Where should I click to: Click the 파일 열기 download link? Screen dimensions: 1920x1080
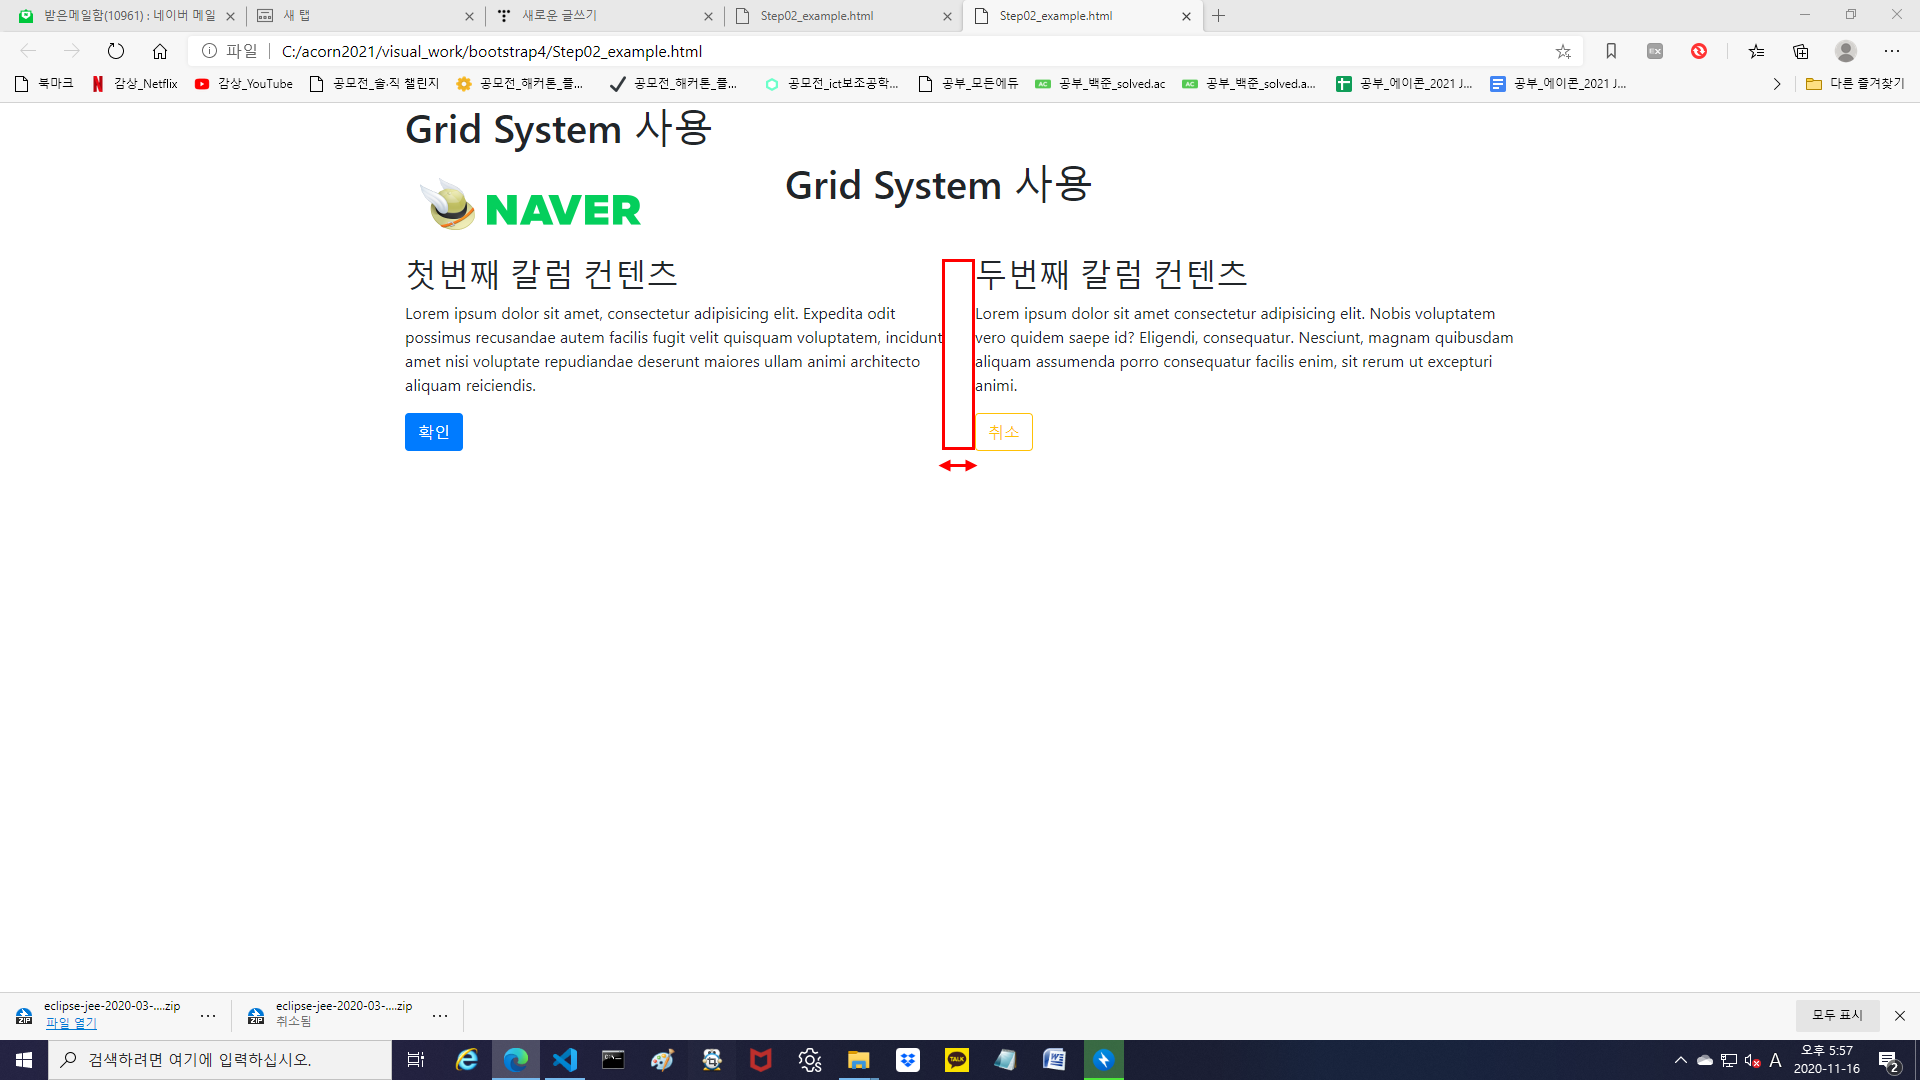(71, 1023)
